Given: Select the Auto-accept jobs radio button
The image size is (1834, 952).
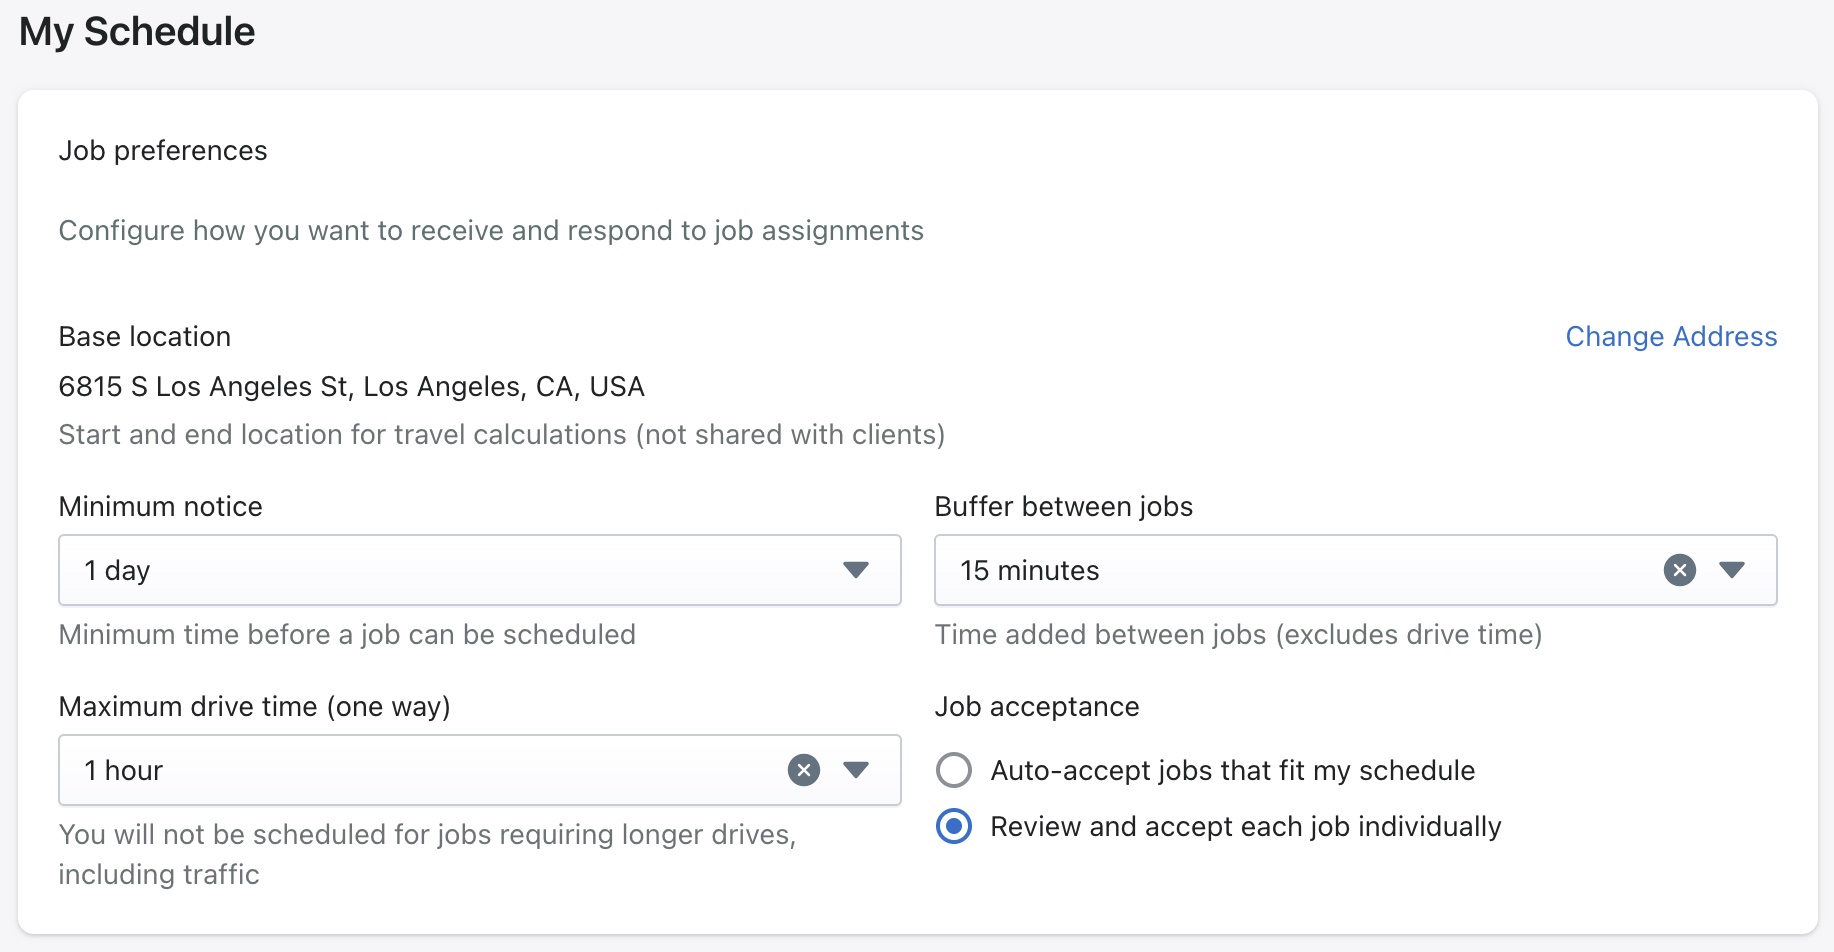Looking at the screenshot, I should pos(954,770).
